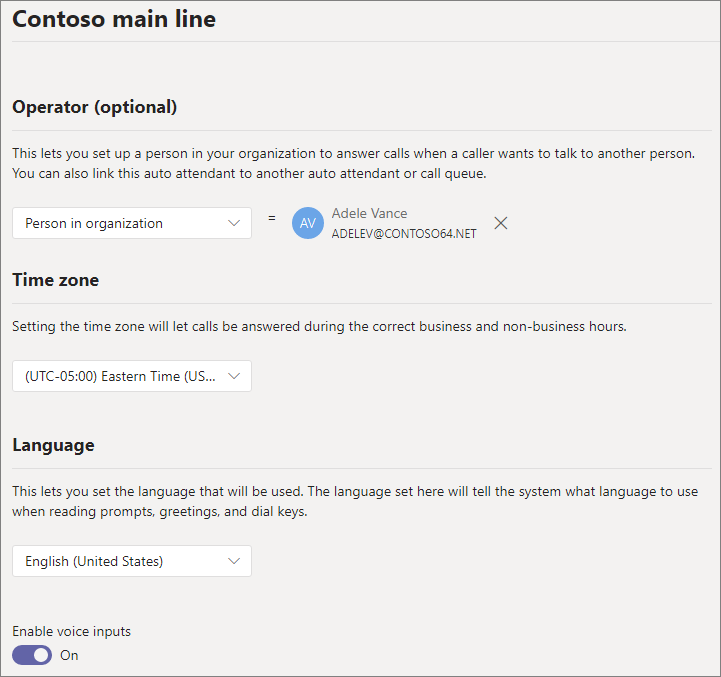The image size is (721, 677).
Task: Turn off the Enable voice inputs toggle
Action: point(32,655)
